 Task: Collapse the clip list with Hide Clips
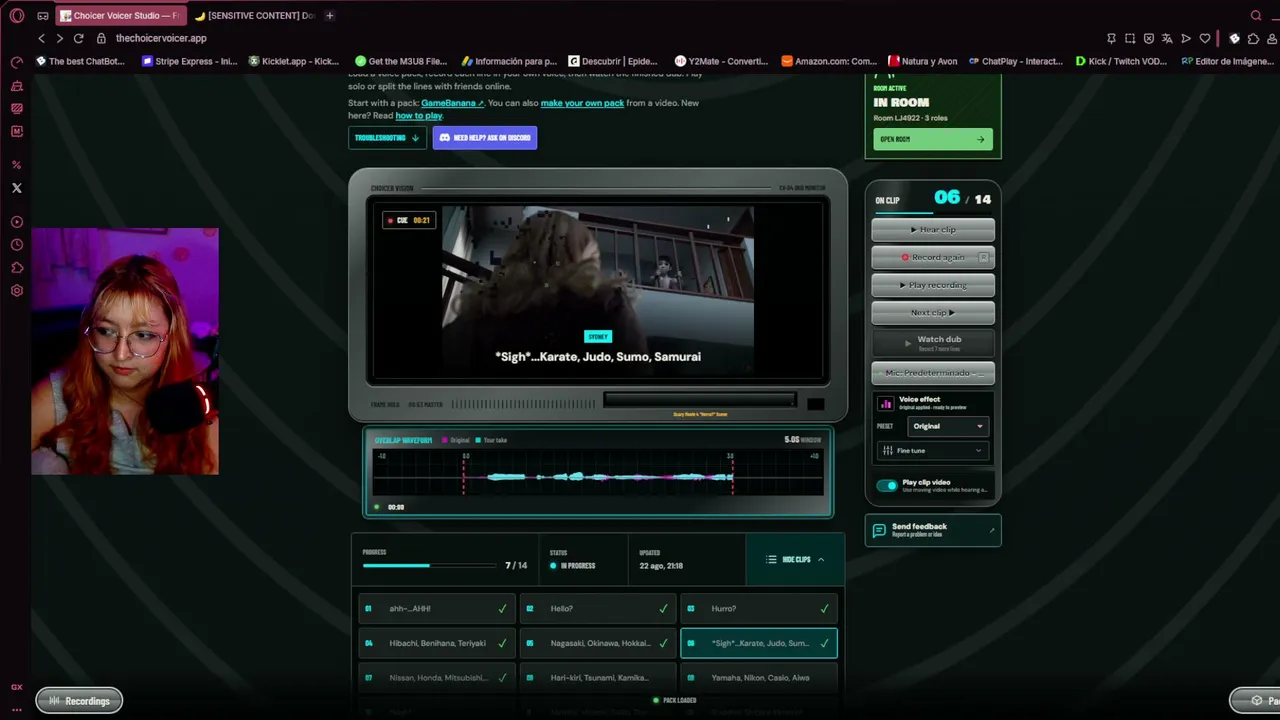click(795, 560)
